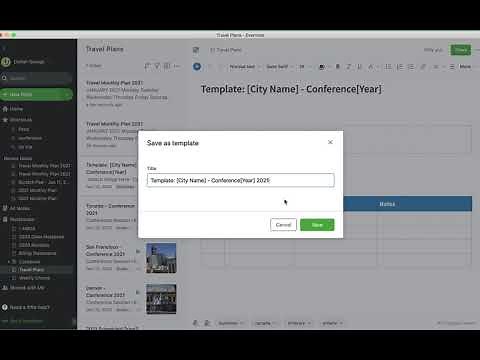The height and width of the screenshot is (360, 480).
Task: Insert a checklist
Action: (411, 67)
